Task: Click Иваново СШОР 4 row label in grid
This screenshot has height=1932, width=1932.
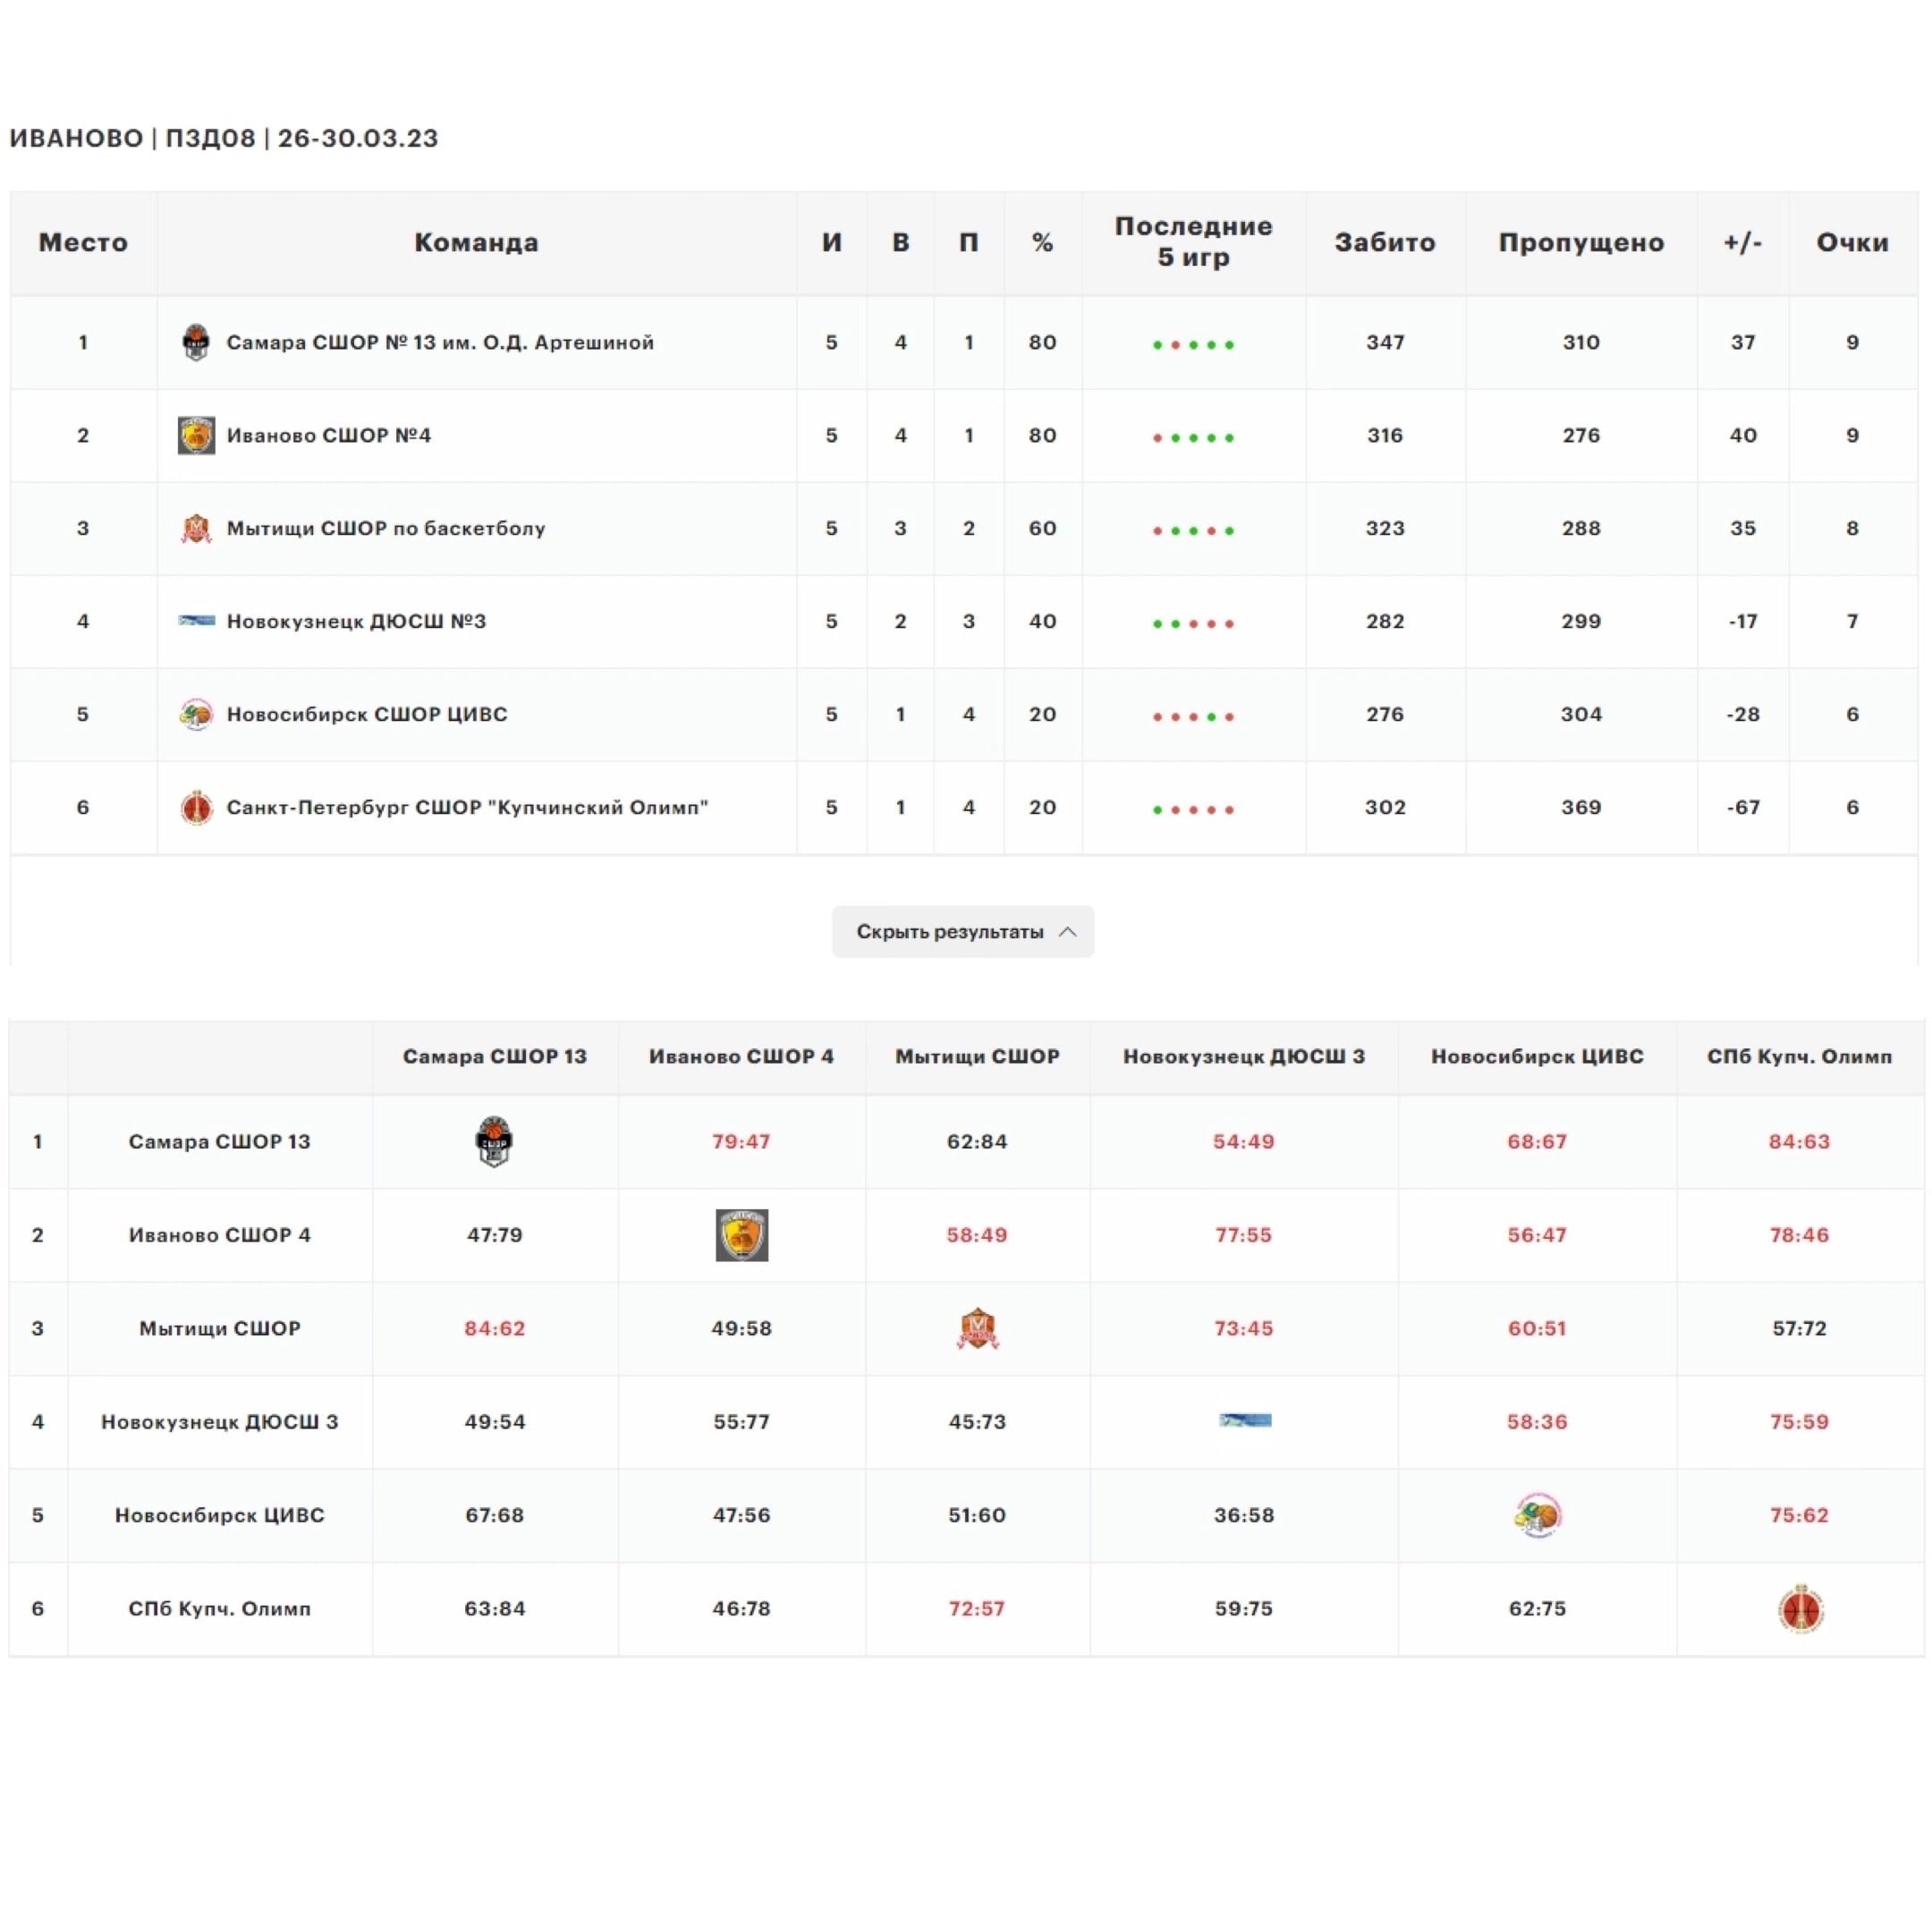Action: pyautogui.click(x=220, y=1235)
